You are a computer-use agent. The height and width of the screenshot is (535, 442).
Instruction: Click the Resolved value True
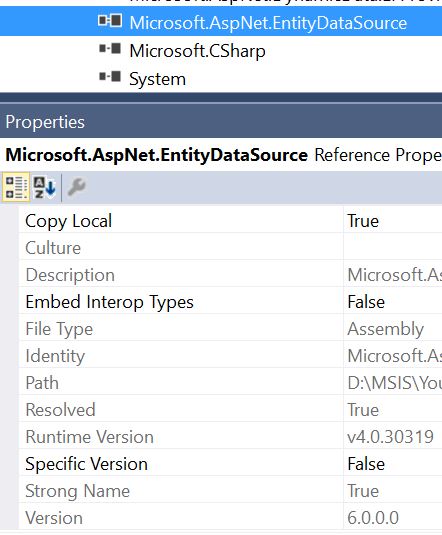[x=363, y=410]
